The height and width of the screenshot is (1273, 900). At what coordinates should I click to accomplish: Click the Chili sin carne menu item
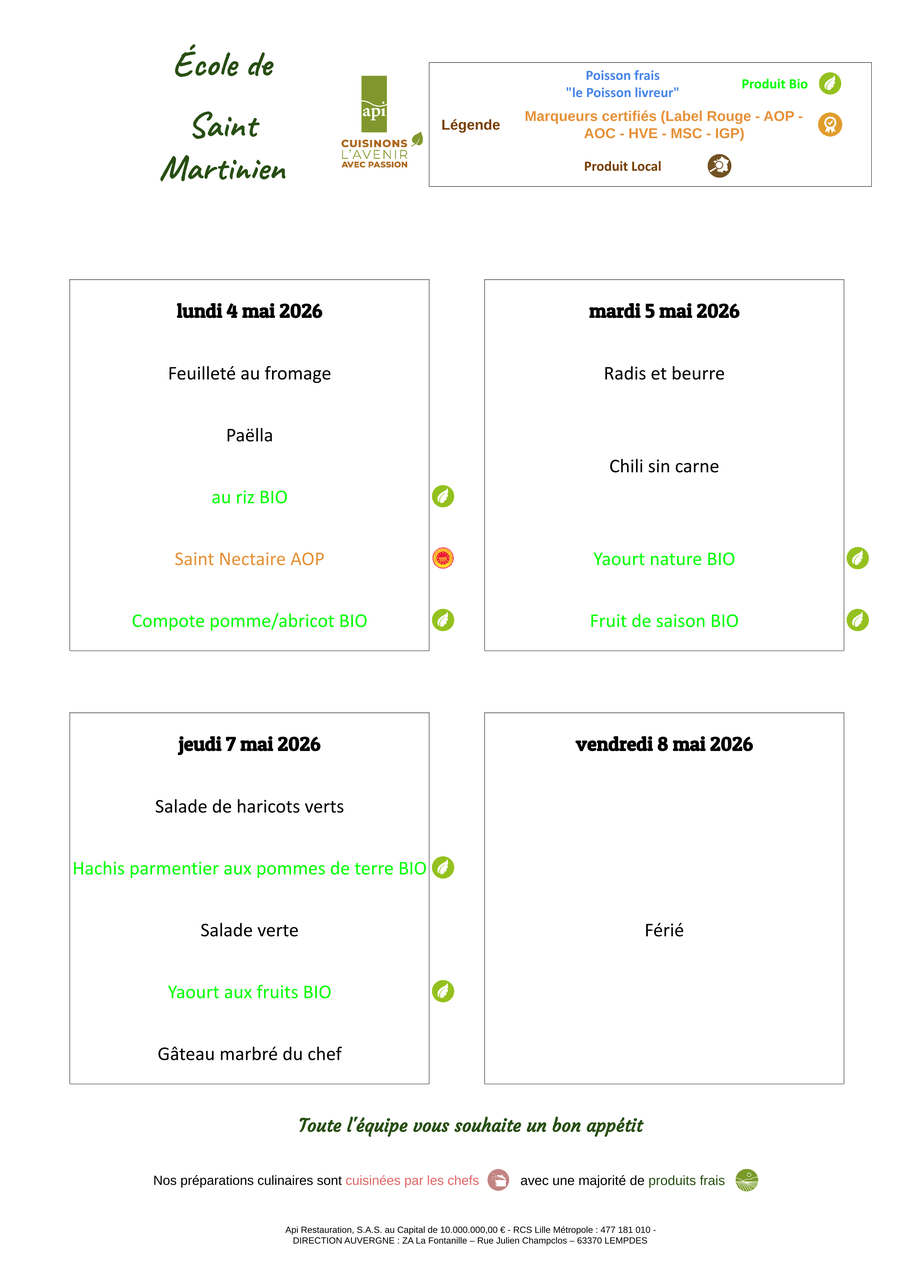(664, 466)
